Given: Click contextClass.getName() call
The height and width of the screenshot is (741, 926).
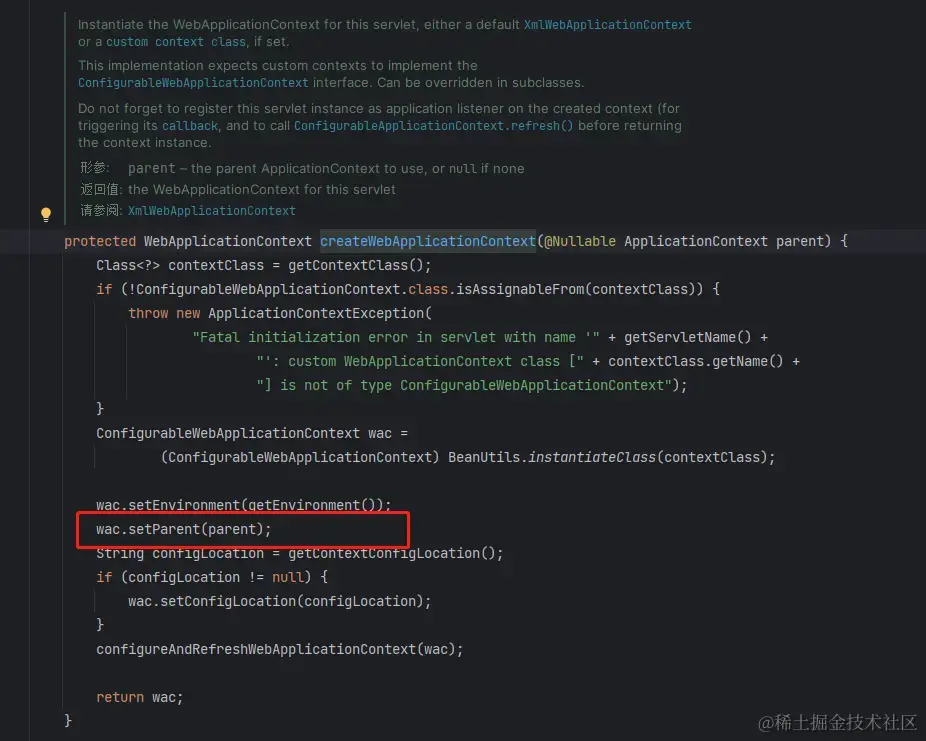Looking at the screenshot, I should 696,361.
